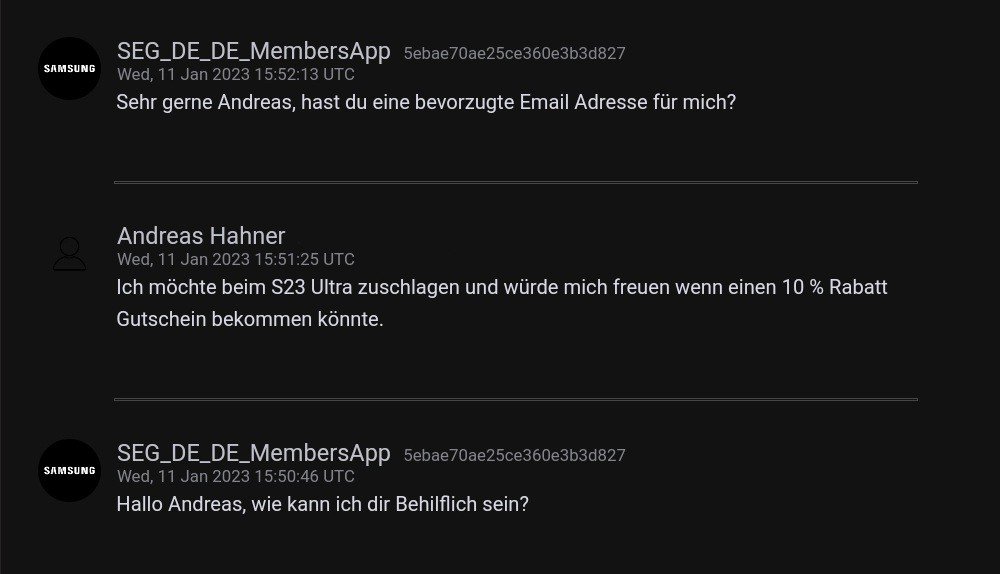This screenshot has height=574, width=1000.
Task: Click the timestamp Wed, 11 Jan 2023 15:52:13 UTC
Action: pyautogui.click(x=235, y=74)
